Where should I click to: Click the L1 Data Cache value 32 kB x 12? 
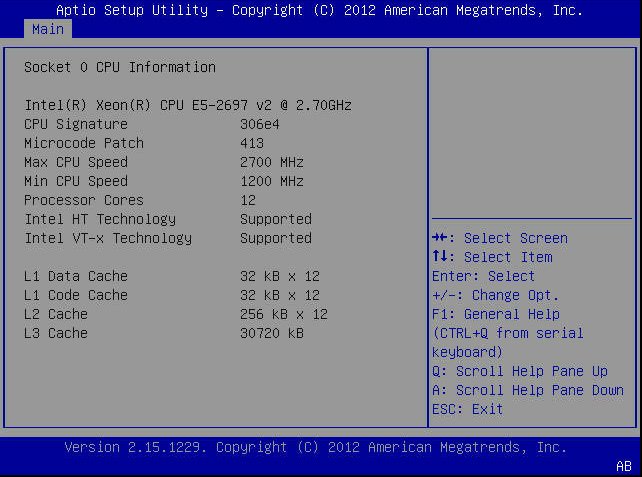pos(280,276)
